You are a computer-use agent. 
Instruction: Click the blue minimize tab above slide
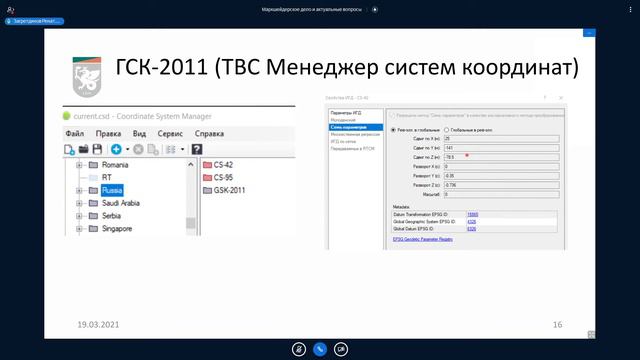pyautogui.click(x=589, y=33)
